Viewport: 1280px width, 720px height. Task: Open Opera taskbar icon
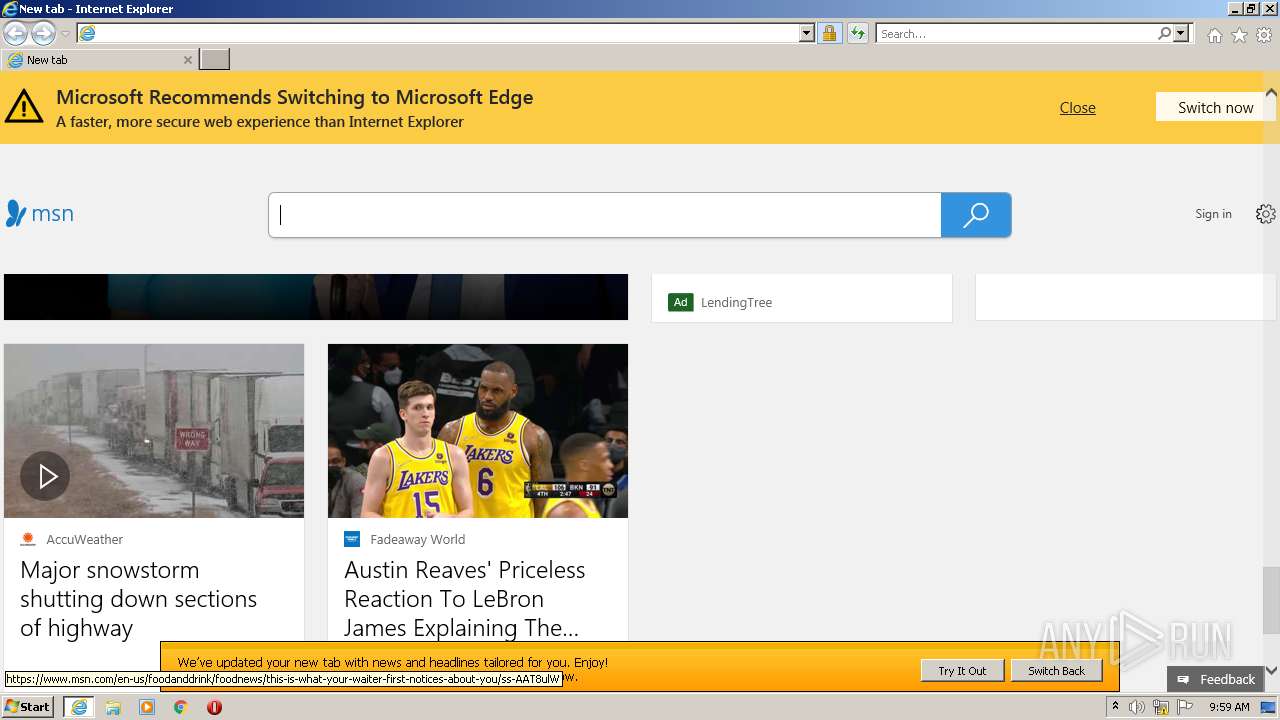[214, 707]
